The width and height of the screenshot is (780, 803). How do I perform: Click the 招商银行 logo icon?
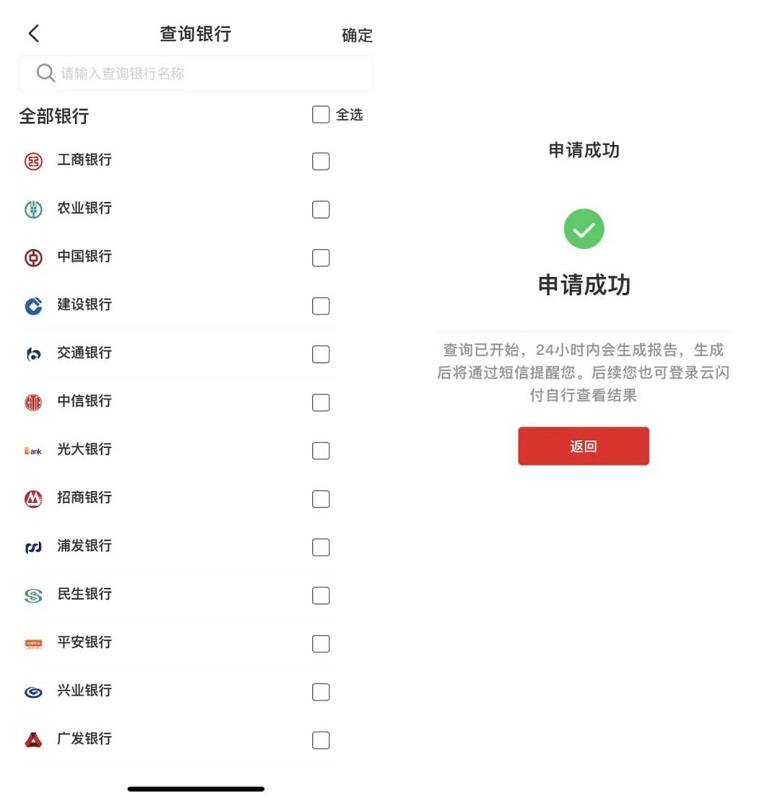tap(34, 498)
